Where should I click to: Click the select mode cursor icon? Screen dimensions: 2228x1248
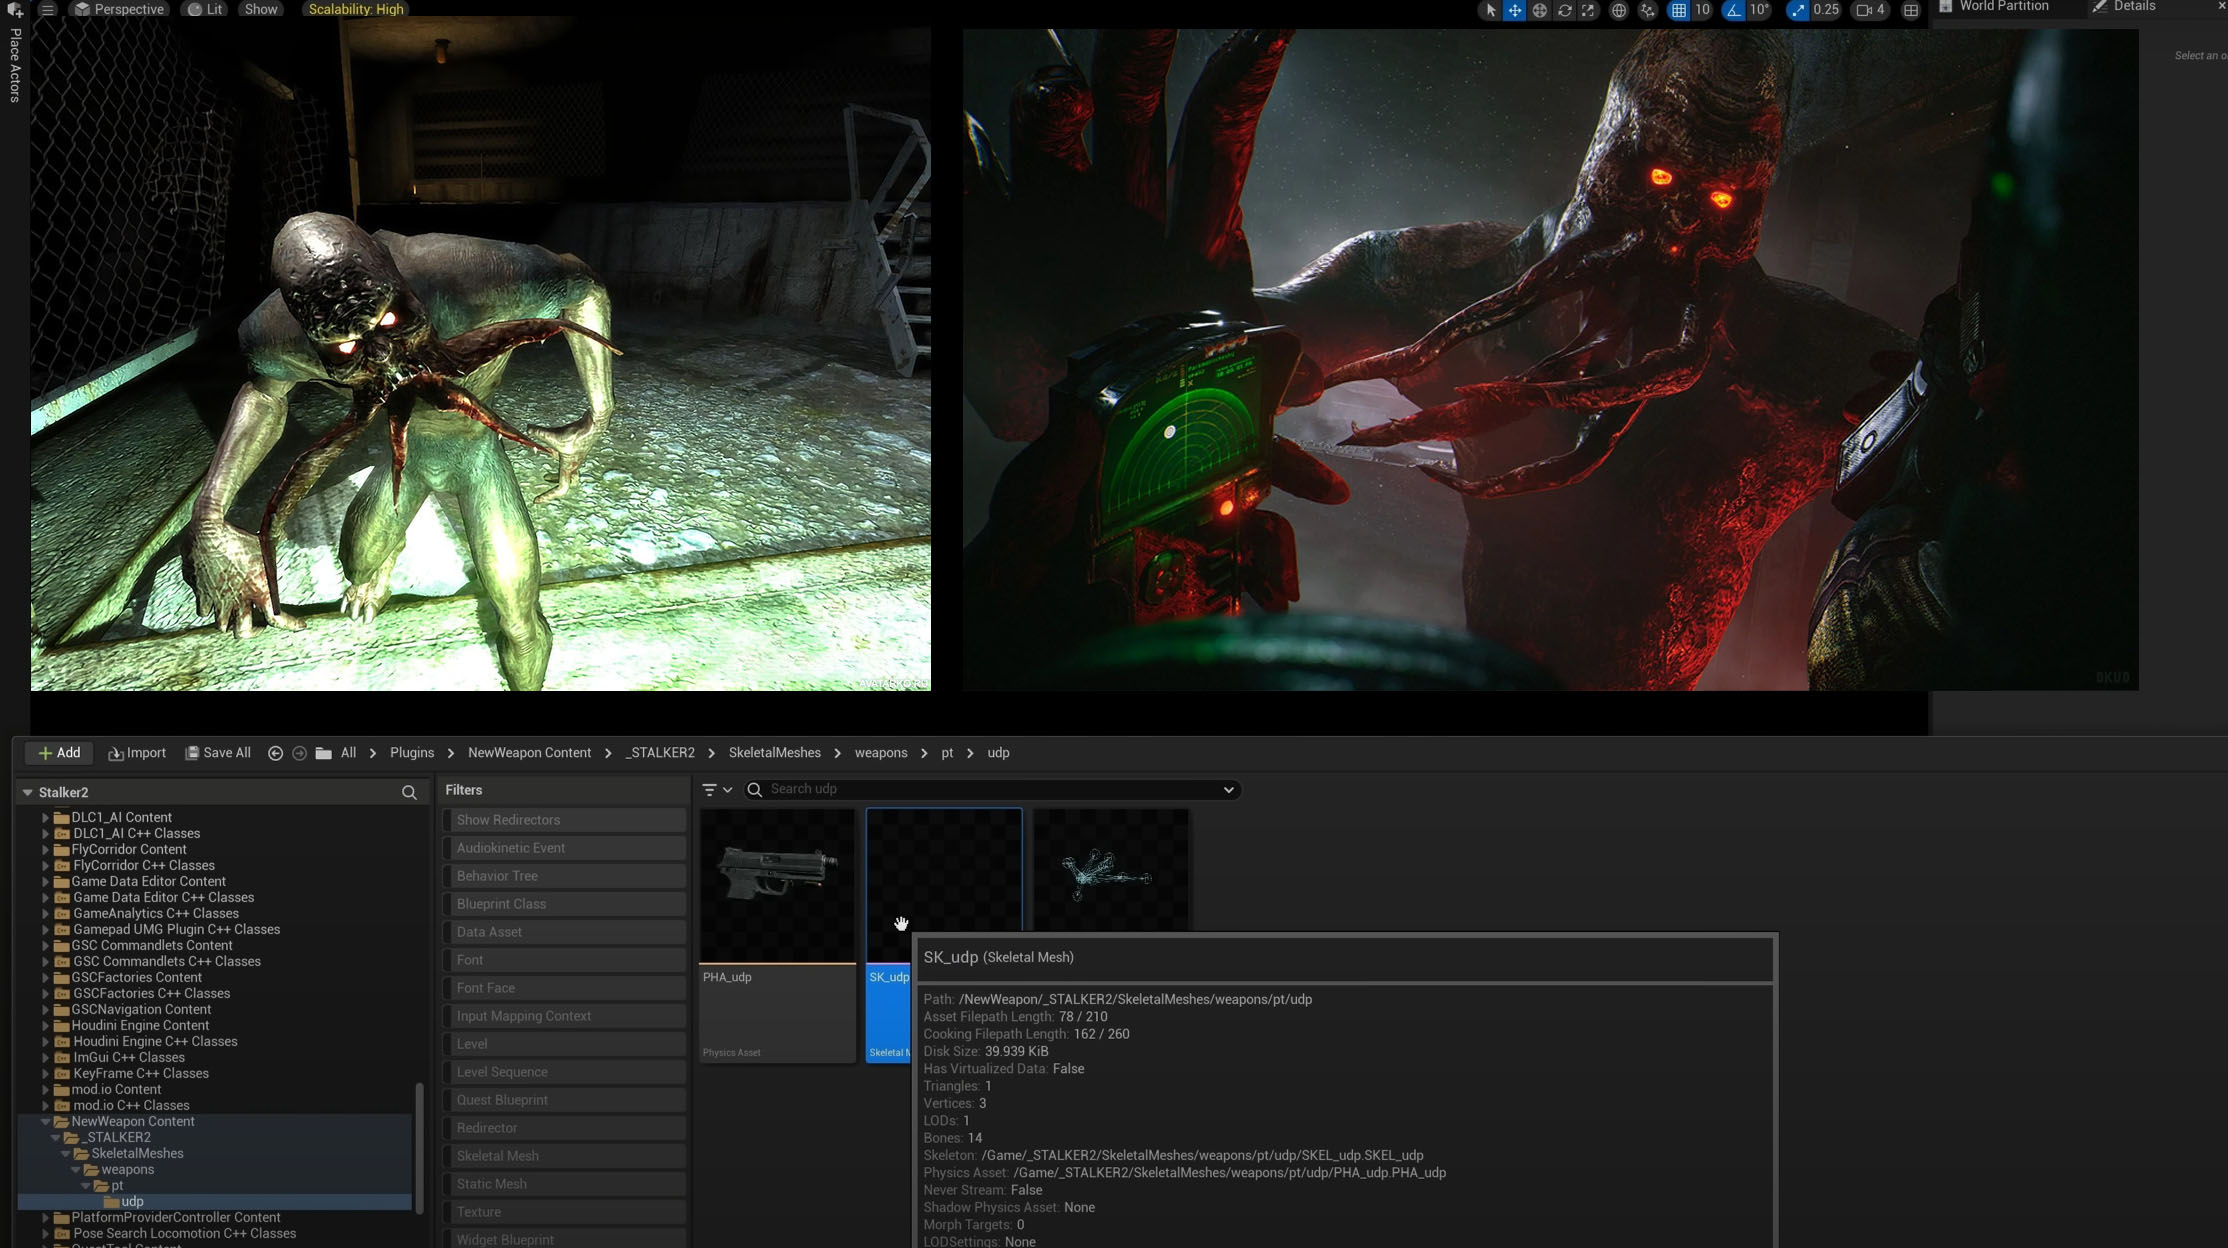[1490, 10]
